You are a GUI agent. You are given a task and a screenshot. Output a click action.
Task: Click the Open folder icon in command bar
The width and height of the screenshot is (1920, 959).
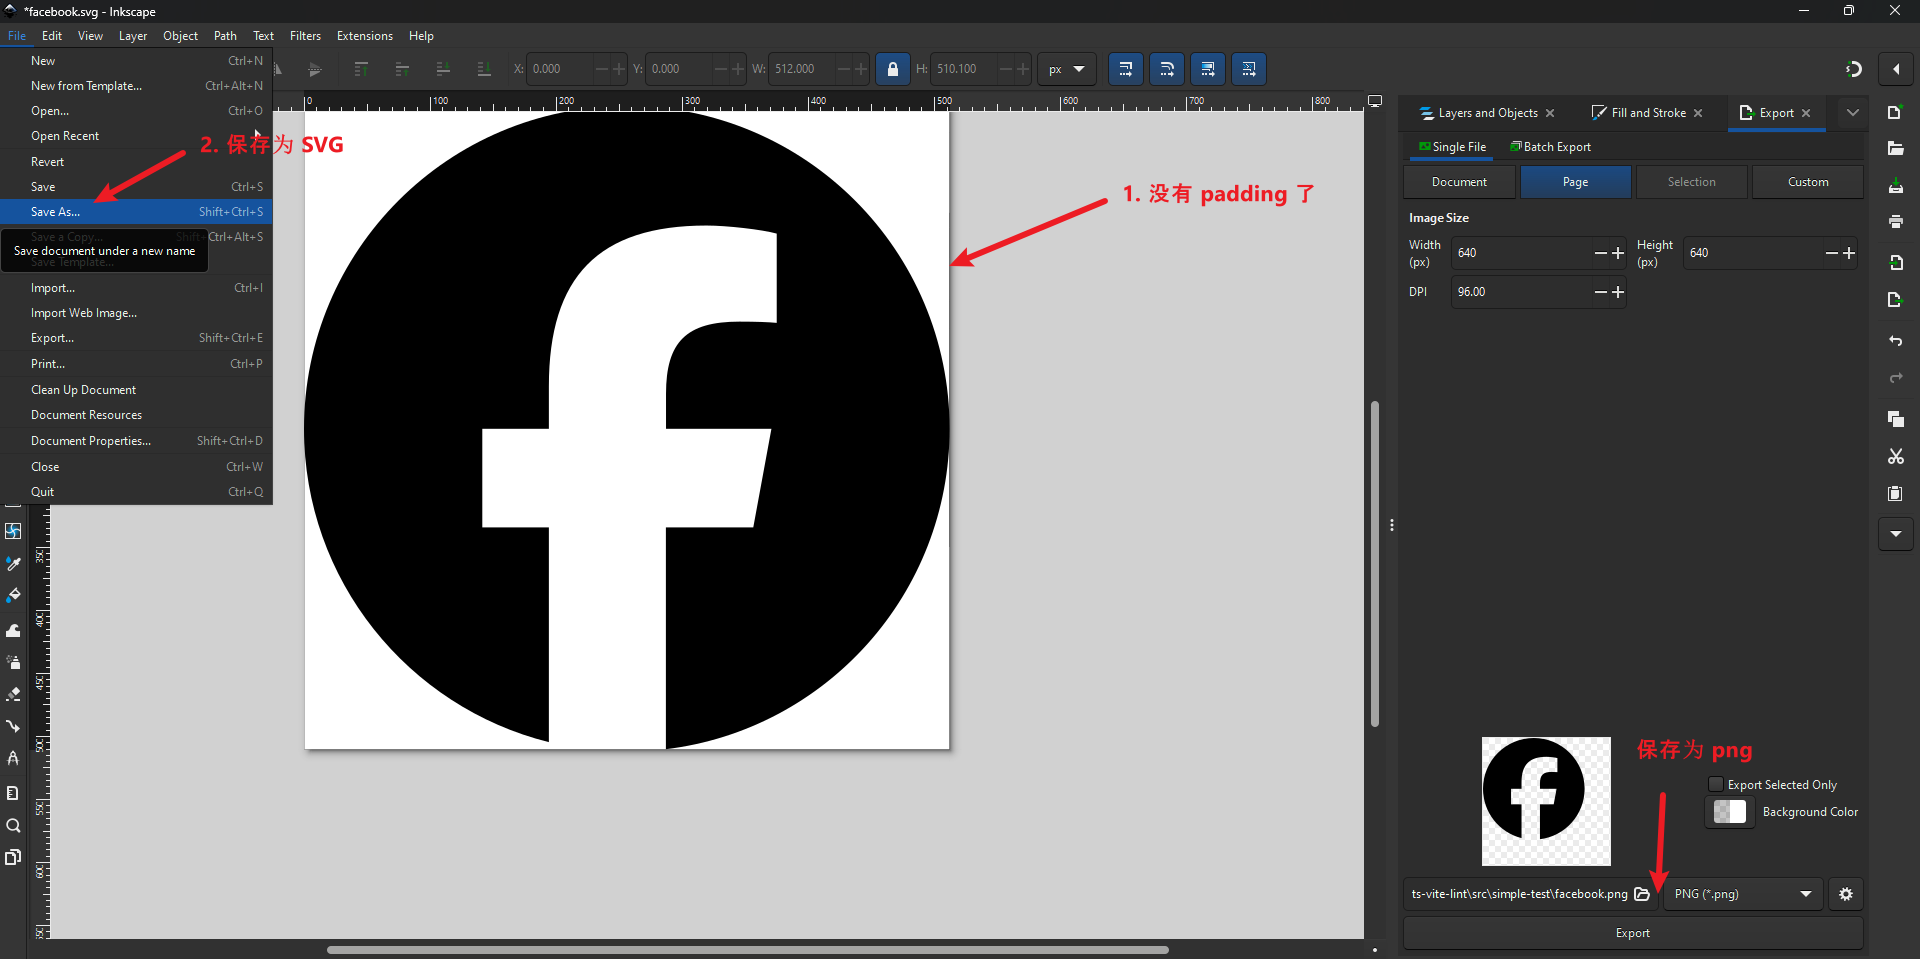click(x=1895, y=149)
